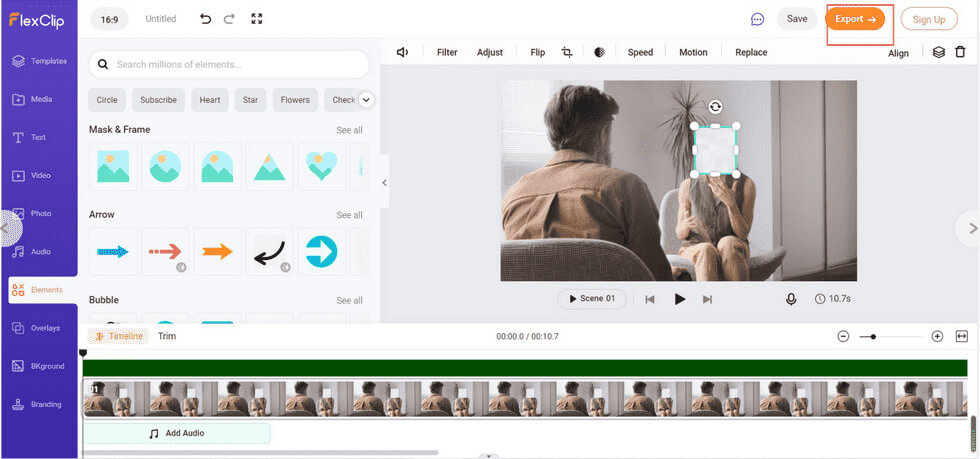Select the Heart tag chip
This screenshot has height=459, width=980.
pos(210,100)
